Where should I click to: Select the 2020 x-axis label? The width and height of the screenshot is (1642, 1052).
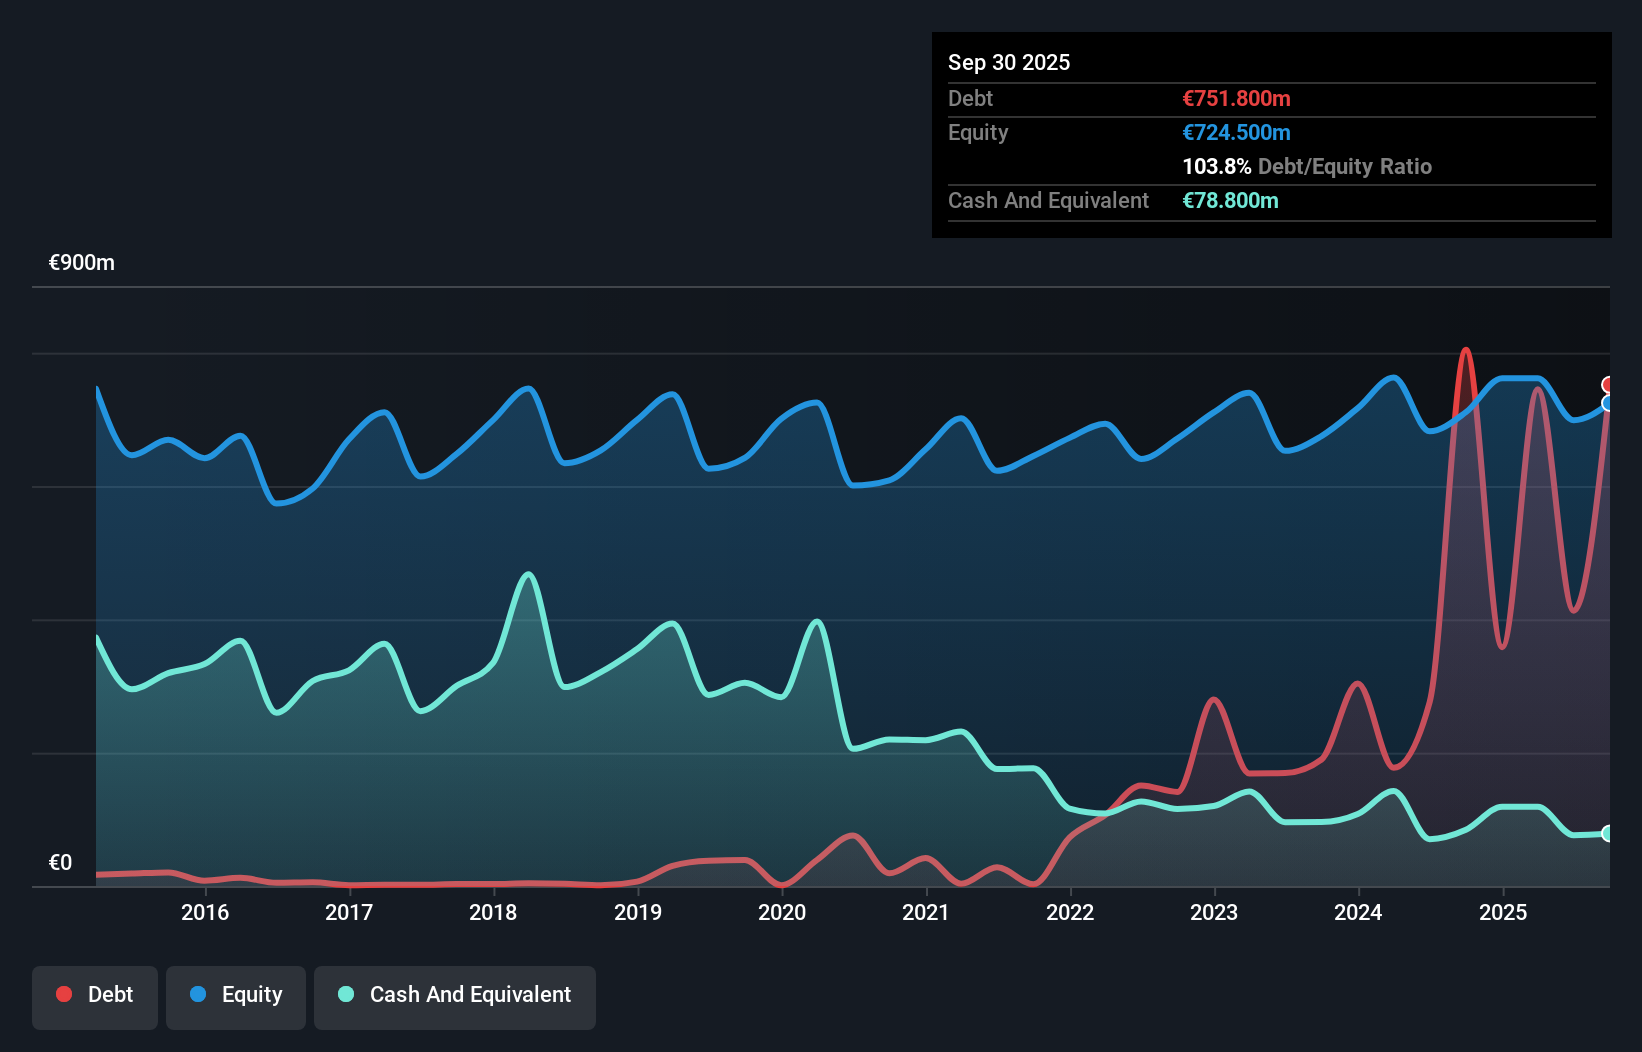coord(782,912)
